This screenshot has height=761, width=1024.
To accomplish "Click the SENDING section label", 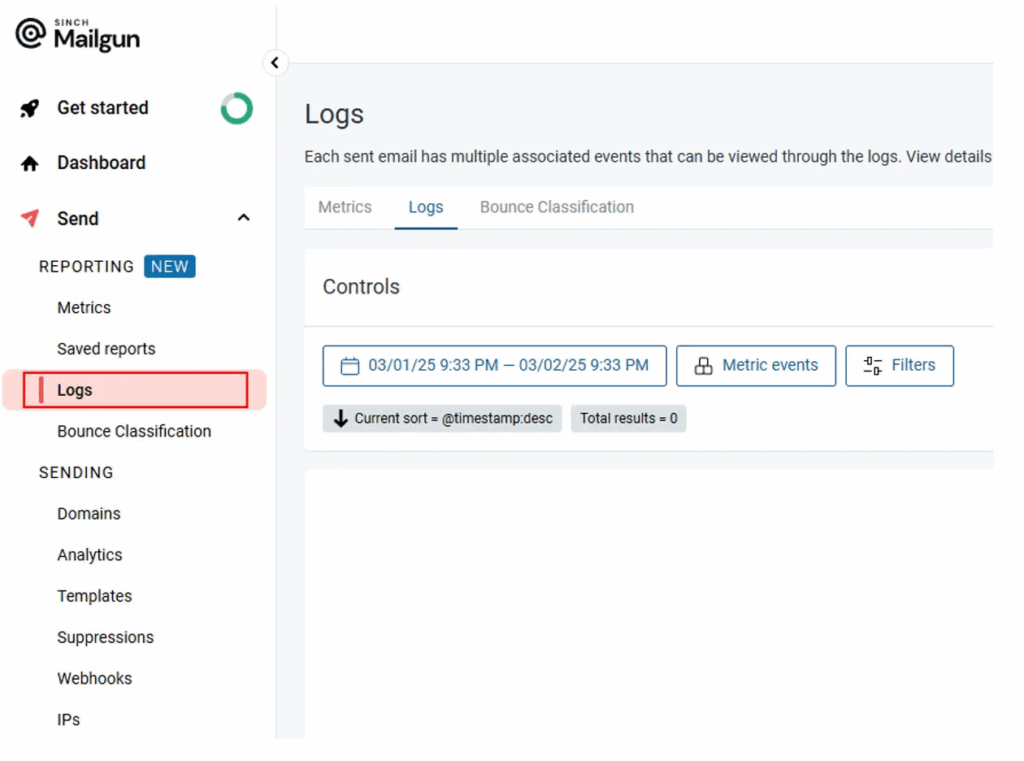I will [x=76, y=472].
